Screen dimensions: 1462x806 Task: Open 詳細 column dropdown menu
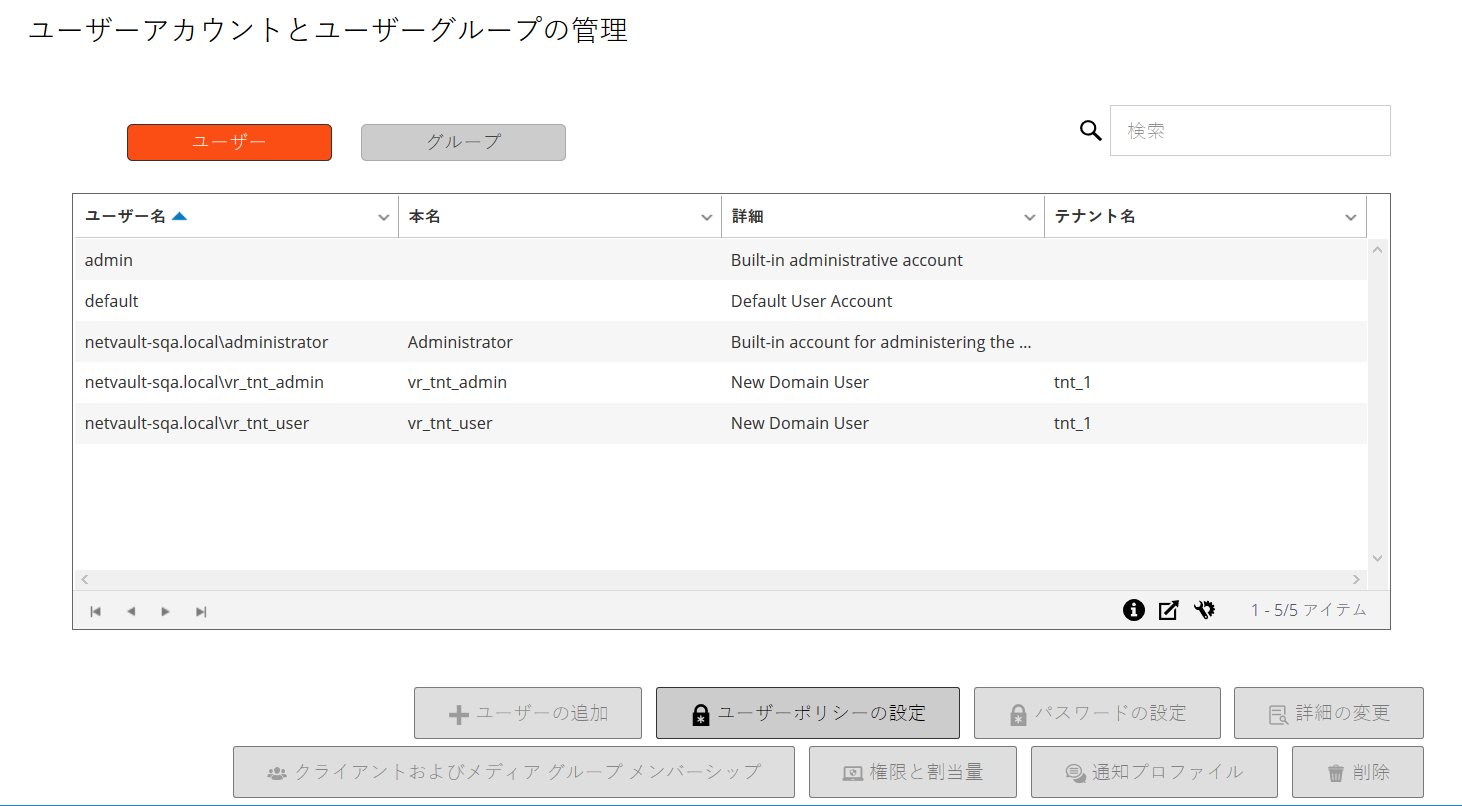[1029, 217]
